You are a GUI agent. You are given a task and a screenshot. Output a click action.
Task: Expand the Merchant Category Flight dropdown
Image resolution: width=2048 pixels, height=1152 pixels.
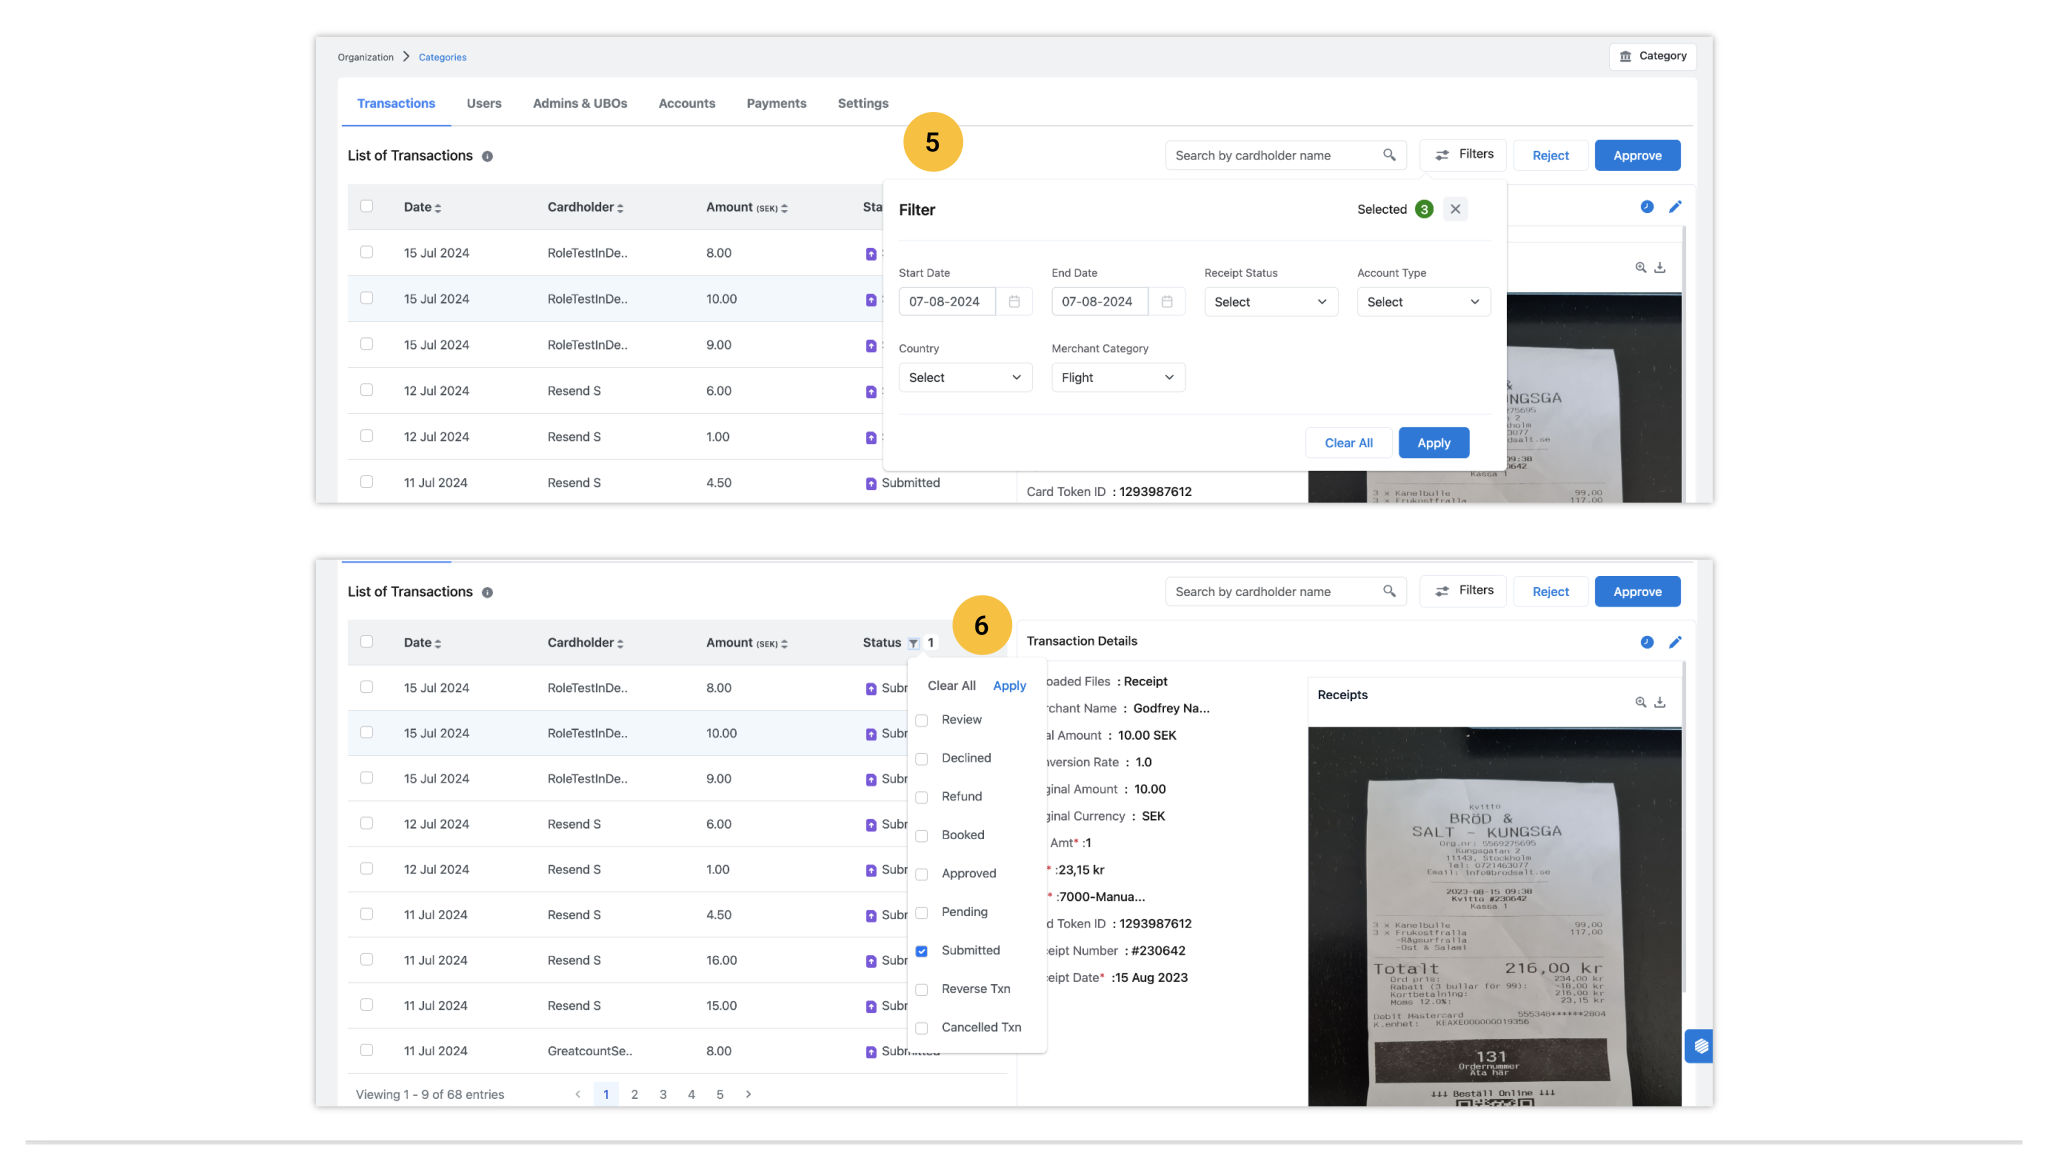[x=1117, y=378]
